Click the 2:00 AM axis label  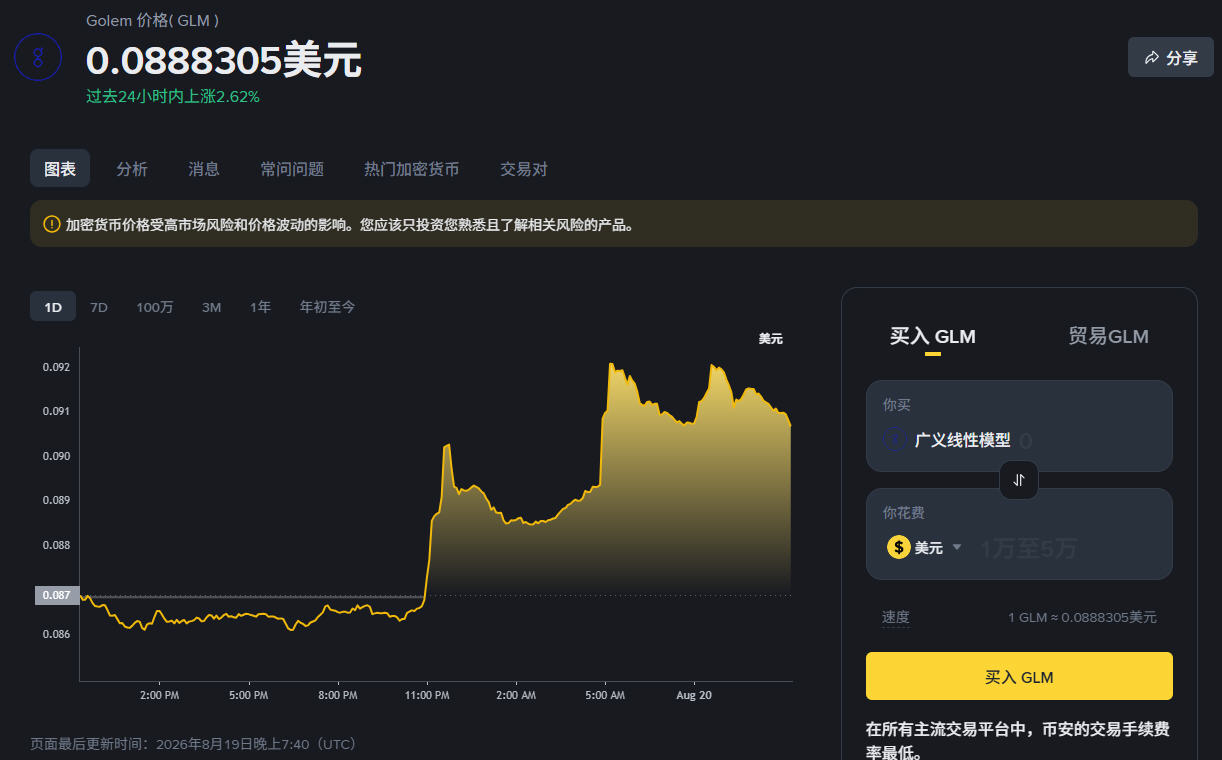pyautogui.click(x=516, y=694)
